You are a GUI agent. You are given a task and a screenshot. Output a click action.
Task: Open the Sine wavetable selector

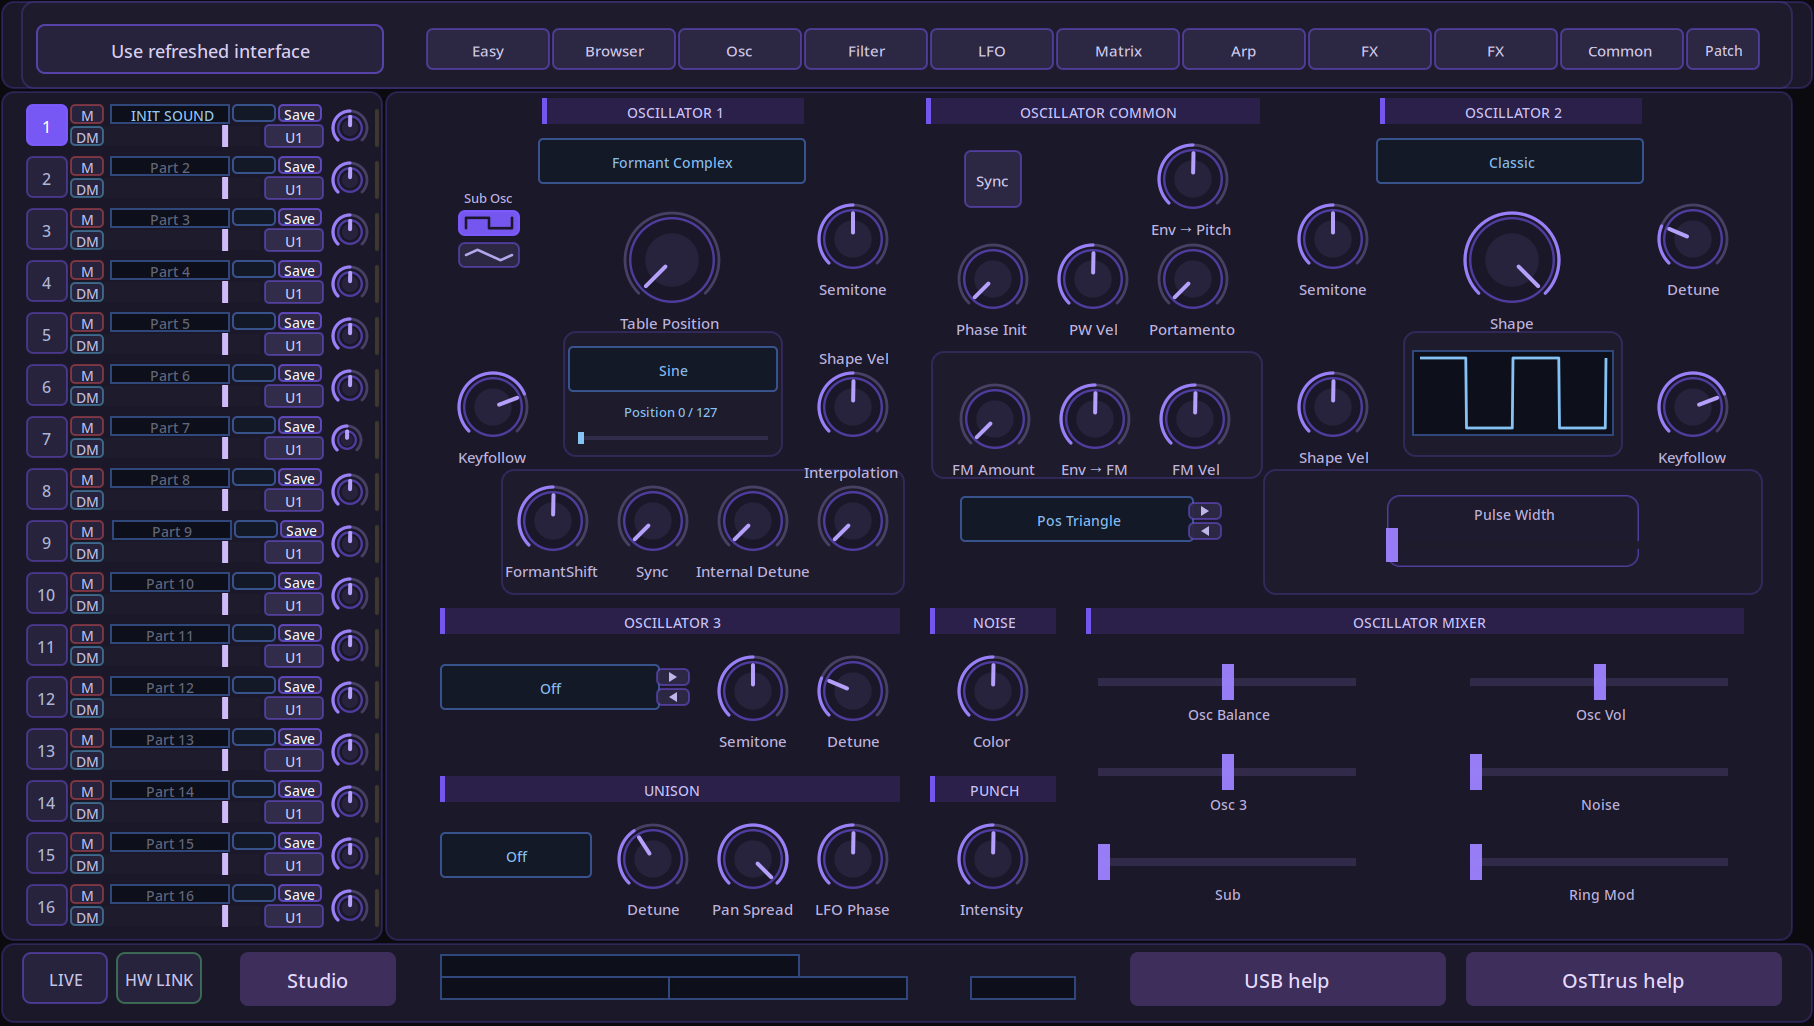point(673,370)
